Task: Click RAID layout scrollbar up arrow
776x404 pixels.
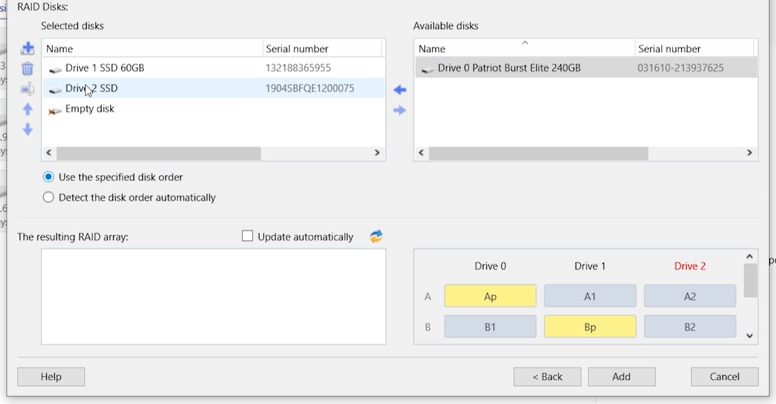Action: pos(750,256)
